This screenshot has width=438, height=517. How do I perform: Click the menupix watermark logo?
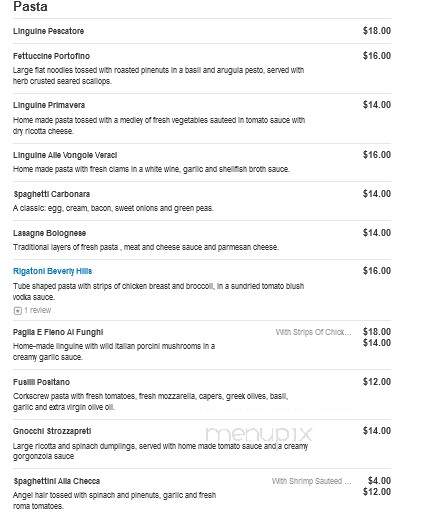[x=259, y=434]
